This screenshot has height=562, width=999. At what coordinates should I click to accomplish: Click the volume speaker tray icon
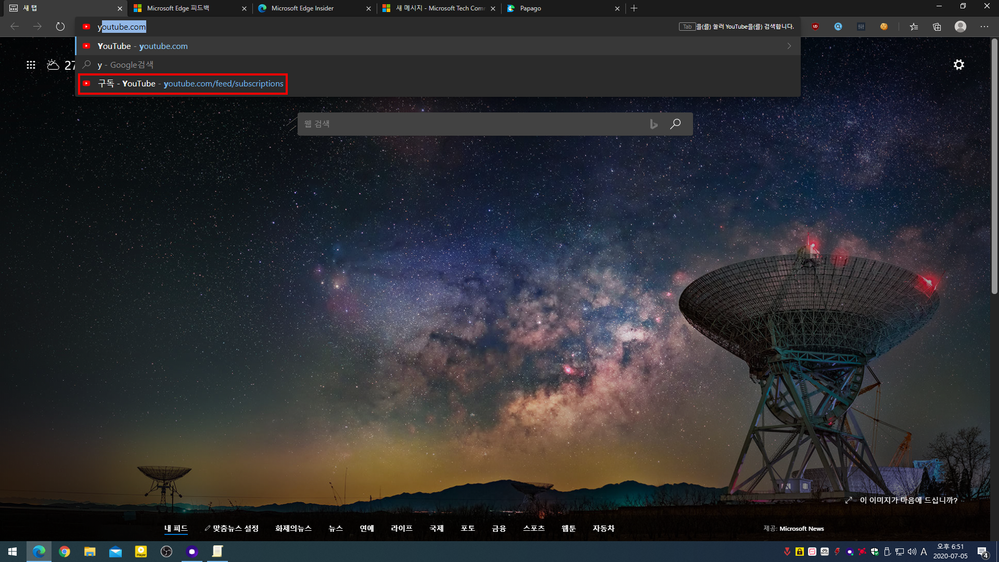click(x=912, y=552)
